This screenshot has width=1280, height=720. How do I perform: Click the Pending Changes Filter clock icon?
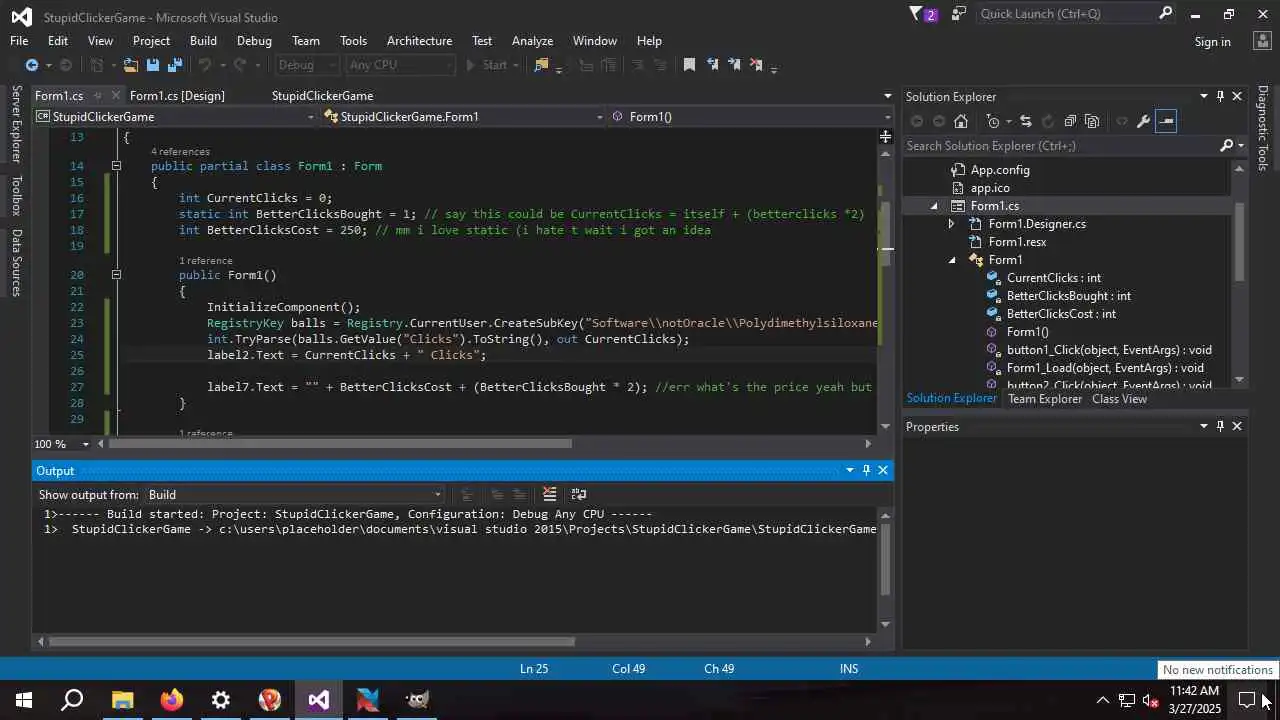(x=993, y=121)
